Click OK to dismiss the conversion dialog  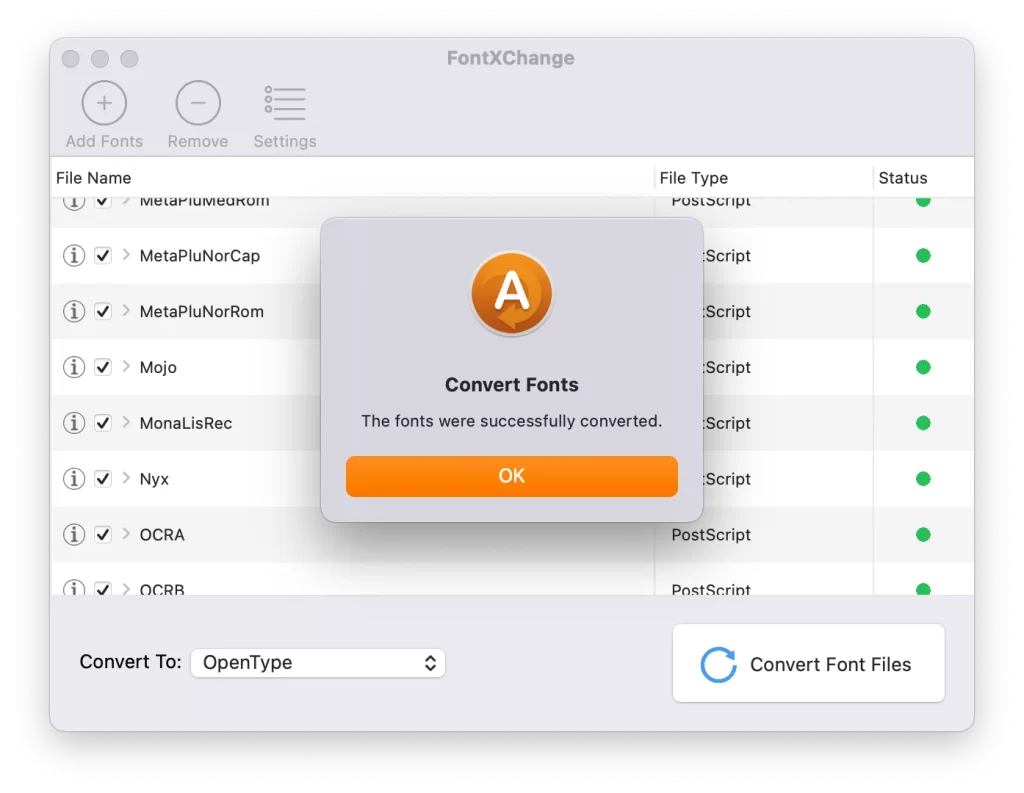coord(511,476)
